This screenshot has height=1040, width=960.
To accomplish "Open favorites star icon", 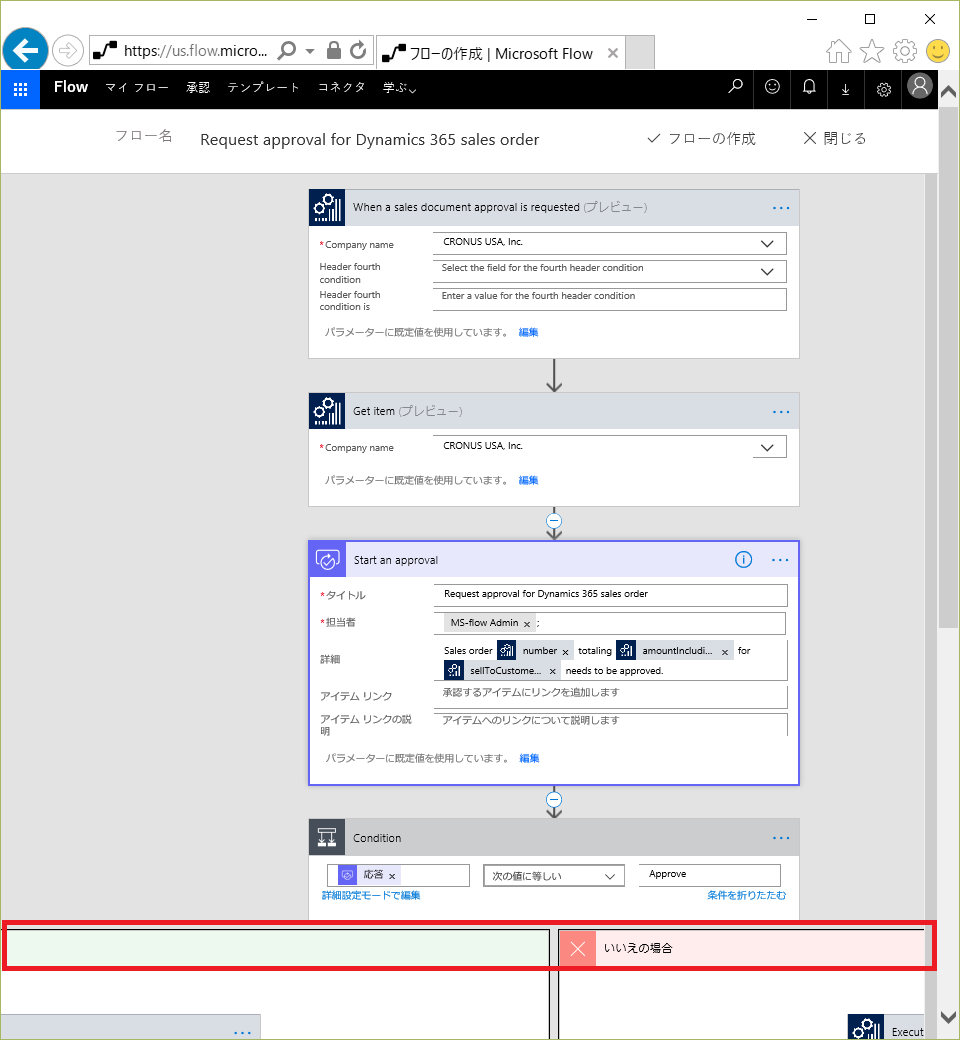I will (872, 51).
